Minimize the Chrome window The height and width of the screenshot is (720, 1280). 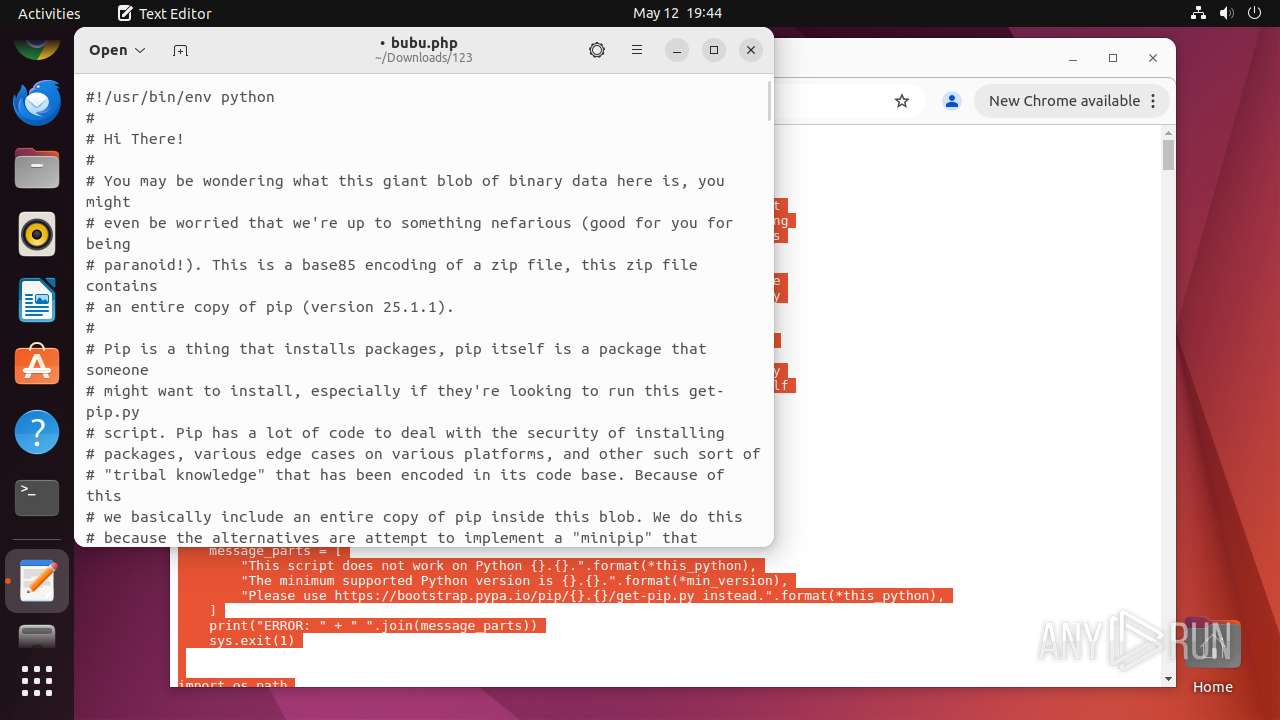(1073, 58)
